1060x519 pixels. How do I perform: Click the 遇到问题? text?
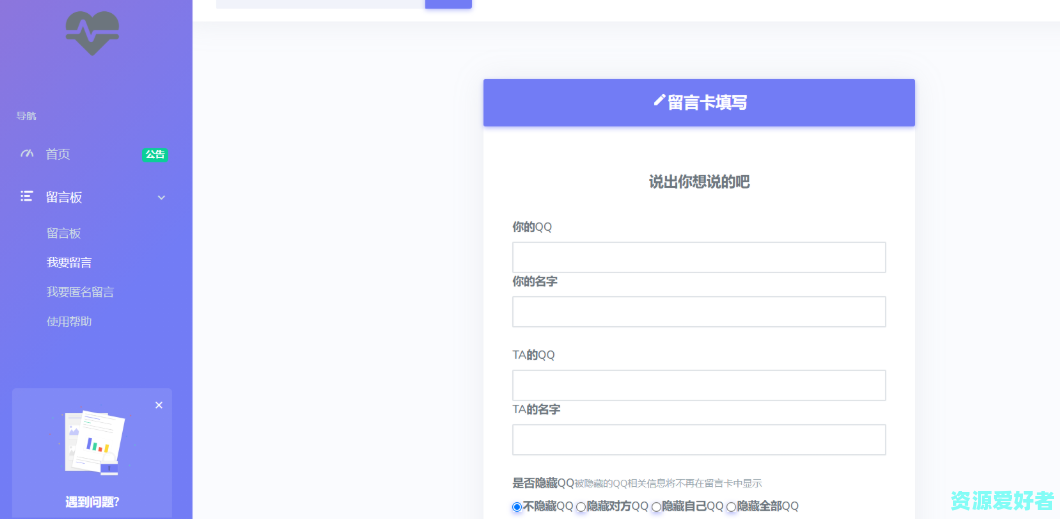[x=93, y=502]
